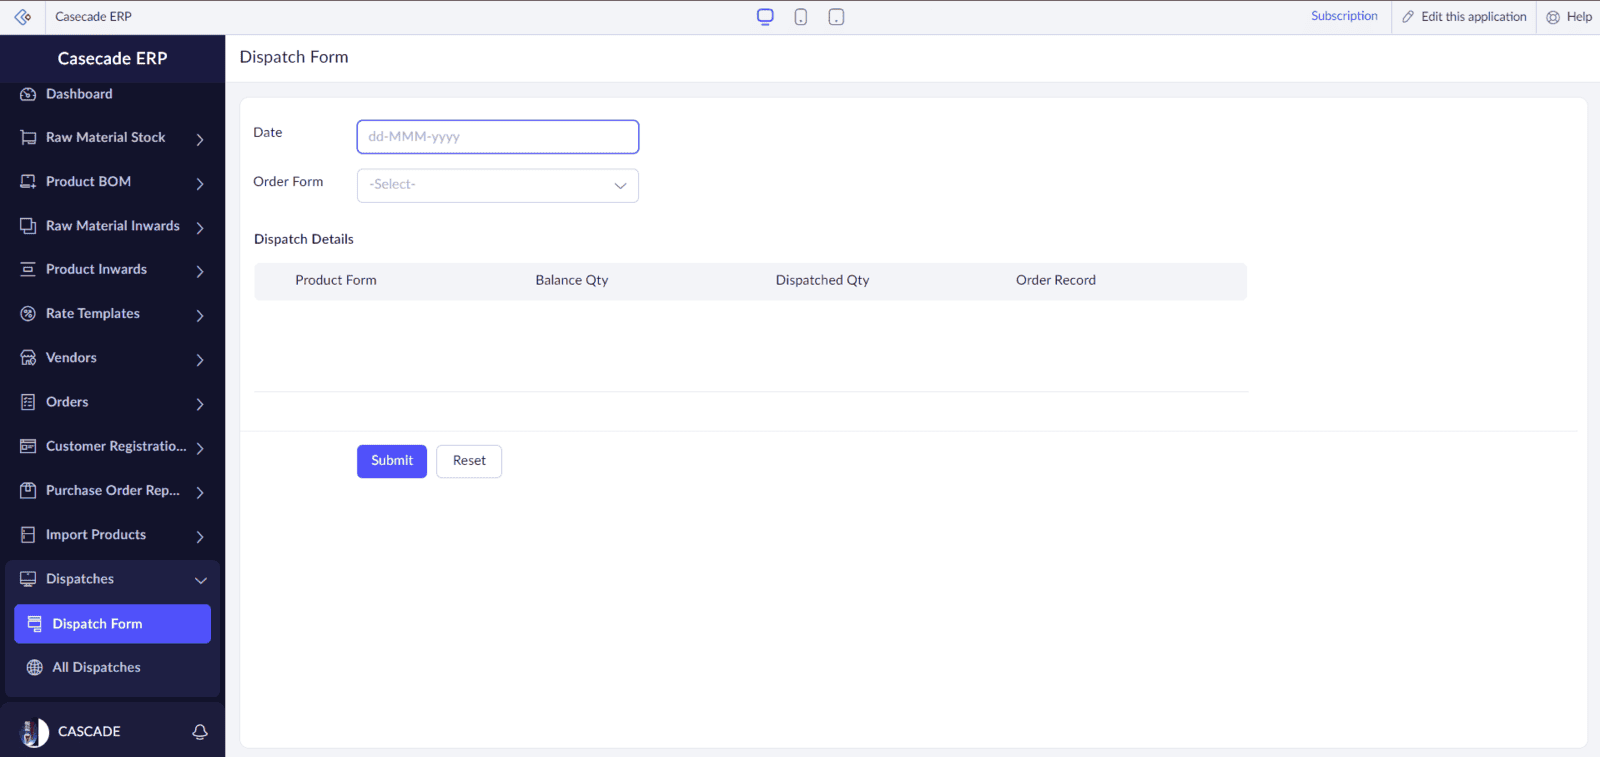The height and width of the screenshot is (757, 1600).
Task: Collapse Dispatches section chevron
Action: pyautogui.click(x=200, y=580)
